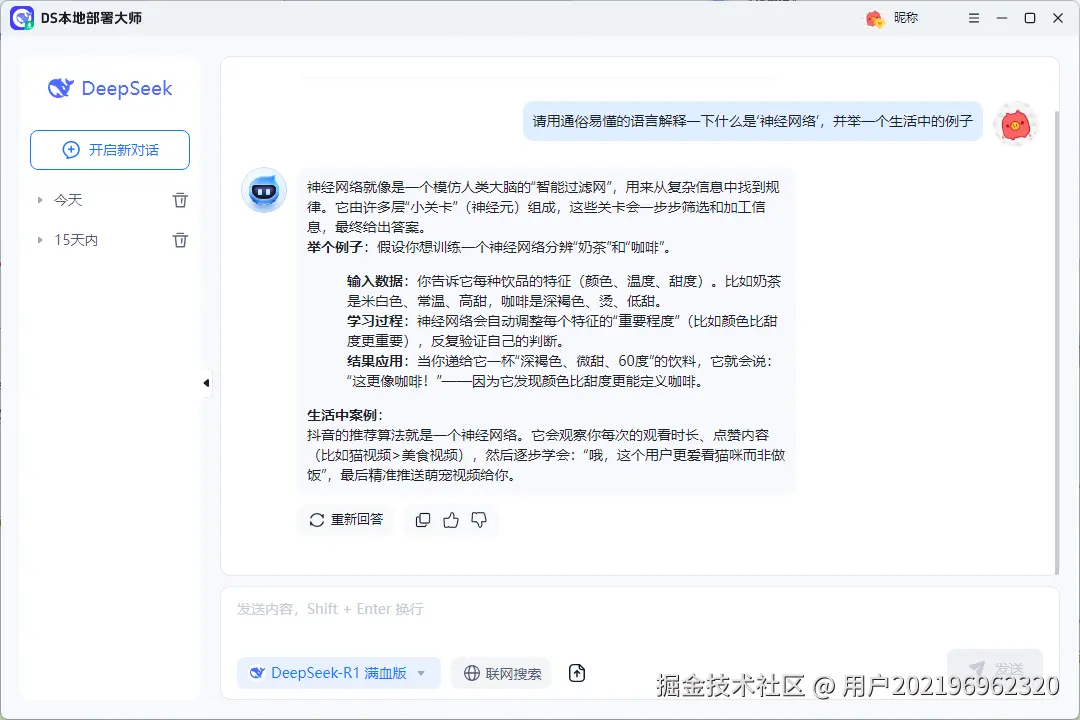Collapse the sidebar using the left arrow

point(206,382)
